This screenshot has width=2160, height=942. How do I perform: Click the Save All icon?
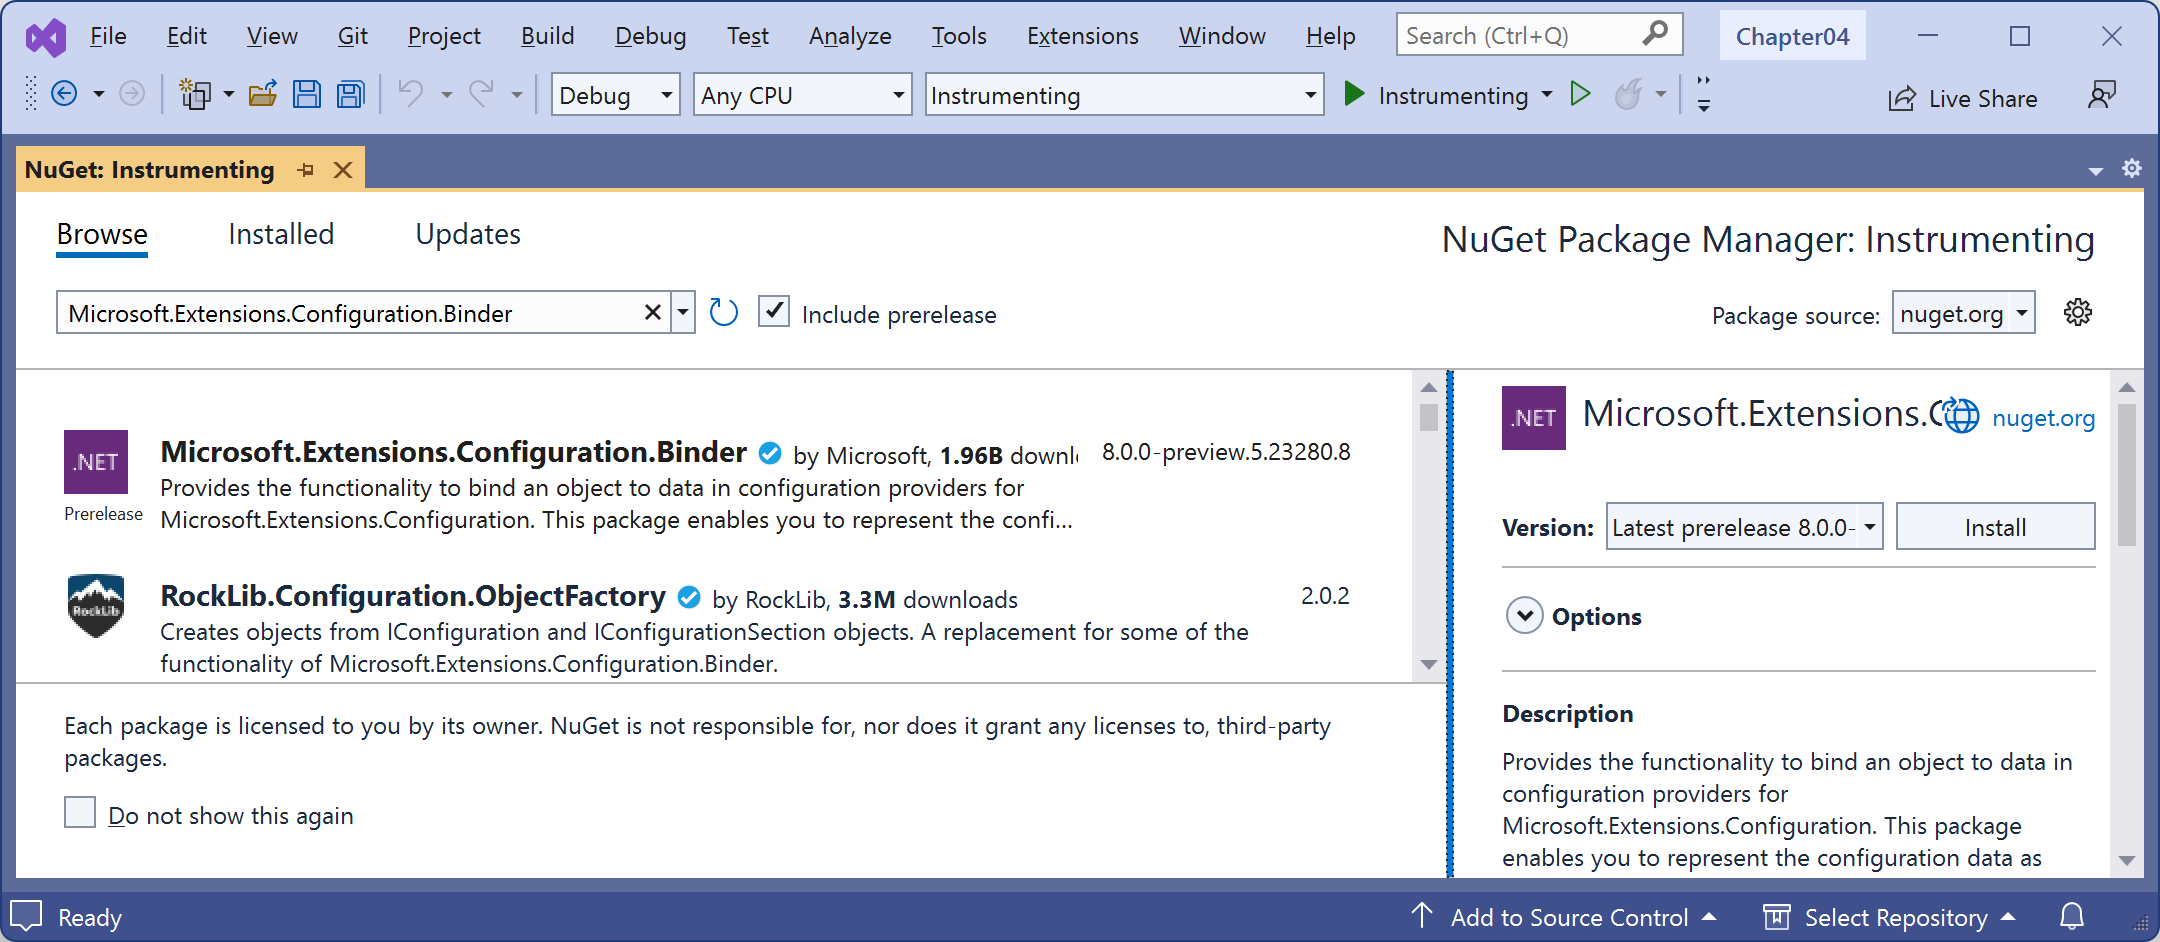[x=351, y=94]
